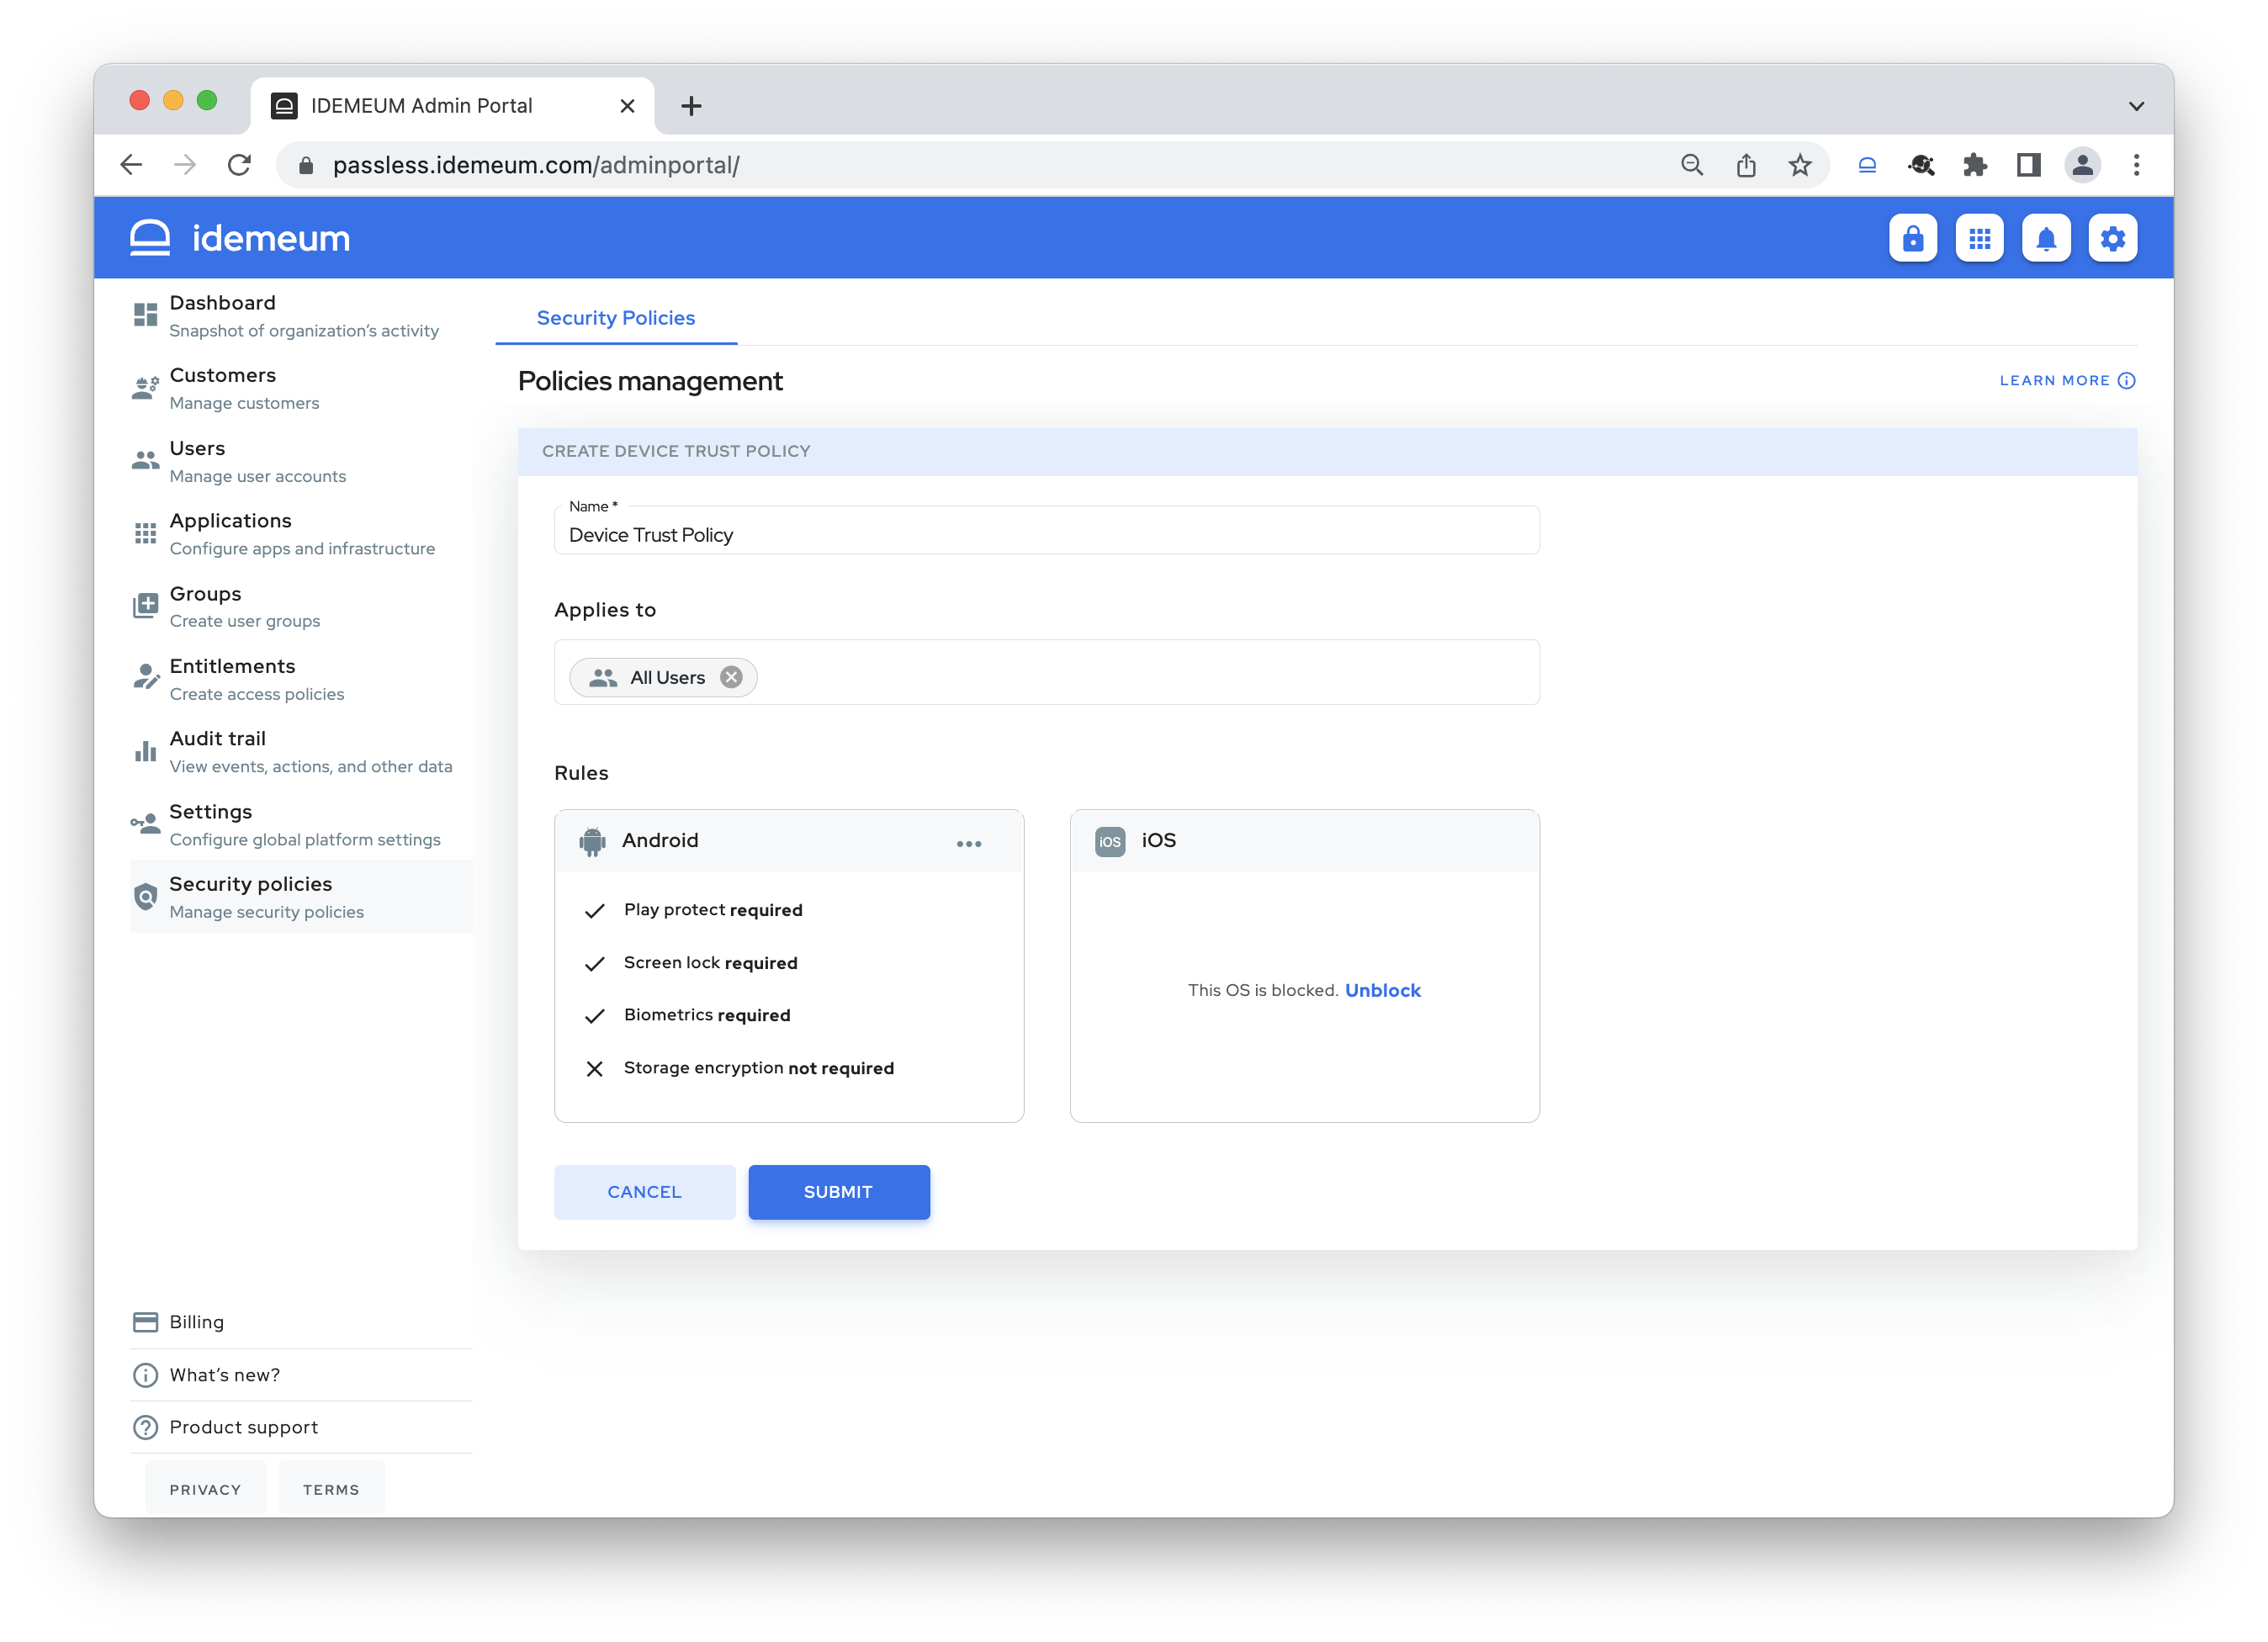The height and width of the screenshot is (1642, 2268).
Task: Click the Groups sidebar icon
Action: [x=146, y=605]
